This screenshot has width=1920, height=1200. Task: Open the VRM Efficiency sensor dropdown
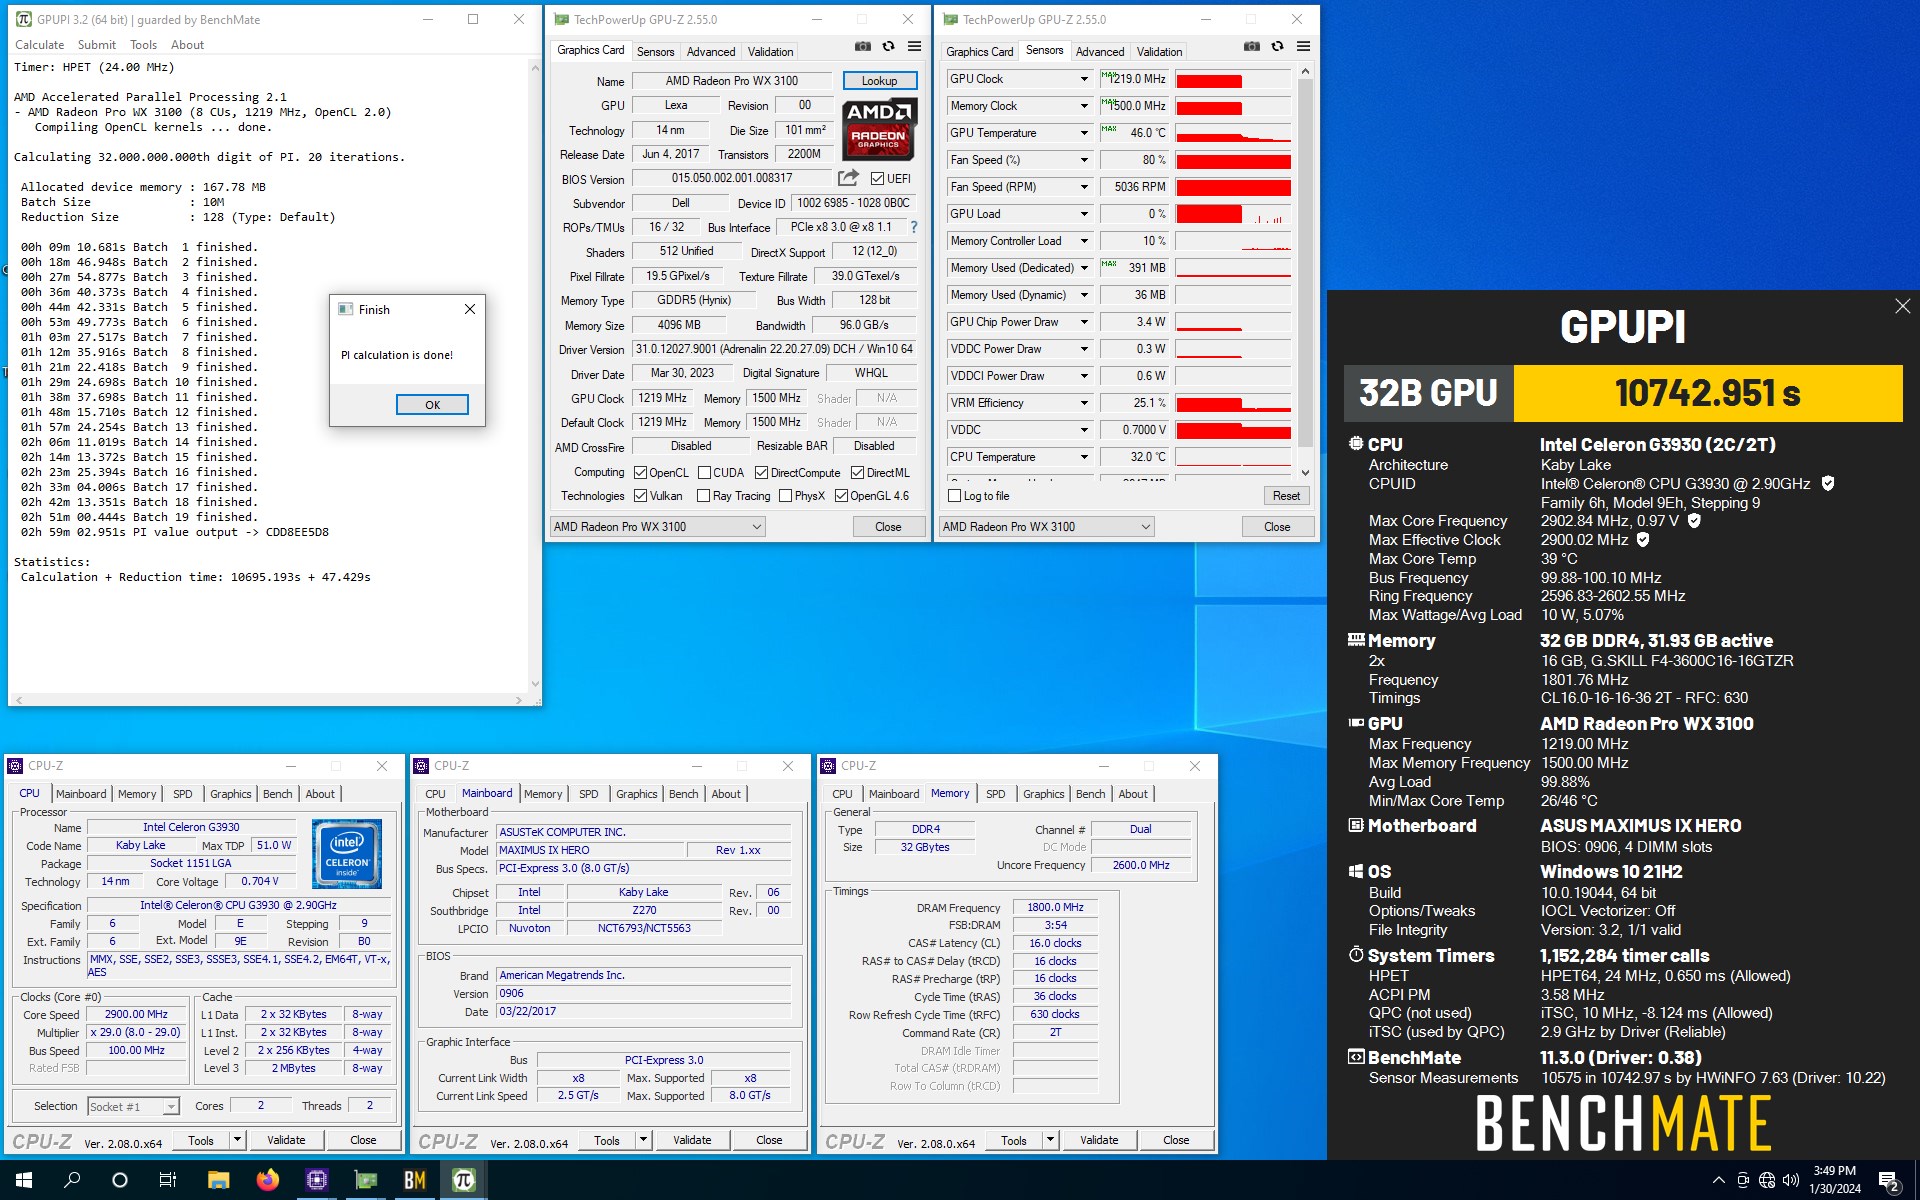point(1084,403)
